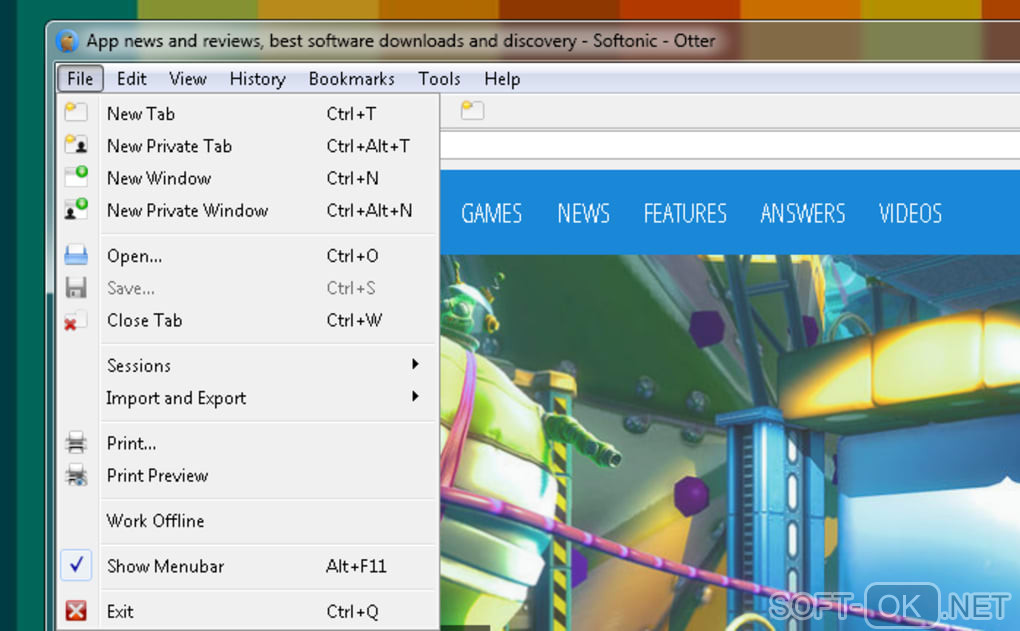Click the Open folder icon in menu
The width and height of the screenshot is (1020, 631).
76,255
